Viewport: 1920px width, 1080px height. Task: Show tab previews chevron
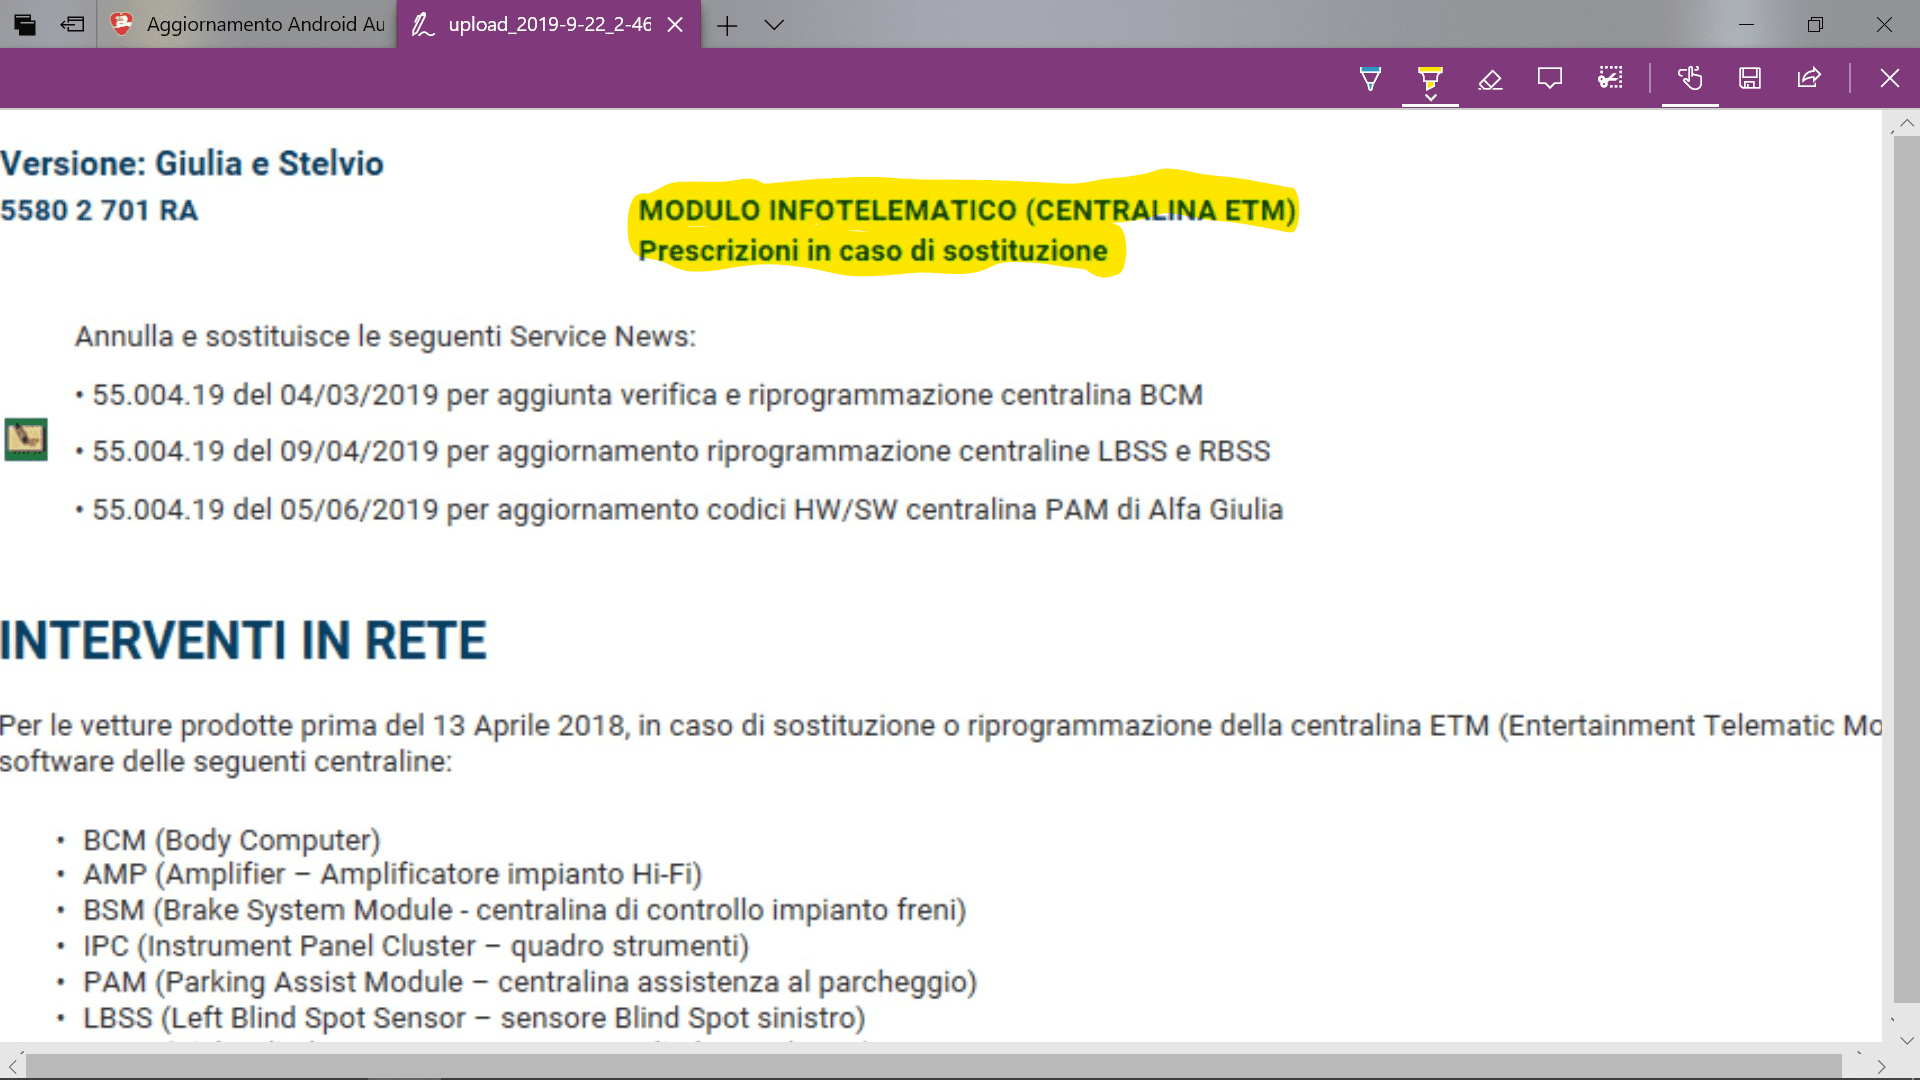pyautogui.click(x=774, y=25)
